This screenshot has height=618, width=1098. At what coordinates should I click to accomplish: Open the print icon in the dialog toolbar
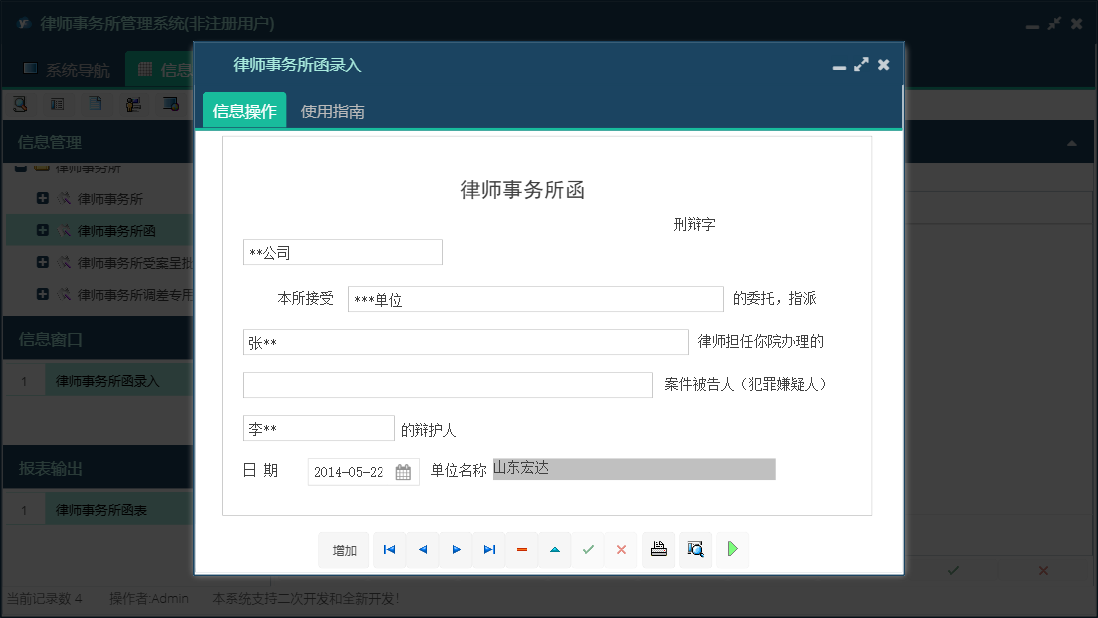[658, 549]
